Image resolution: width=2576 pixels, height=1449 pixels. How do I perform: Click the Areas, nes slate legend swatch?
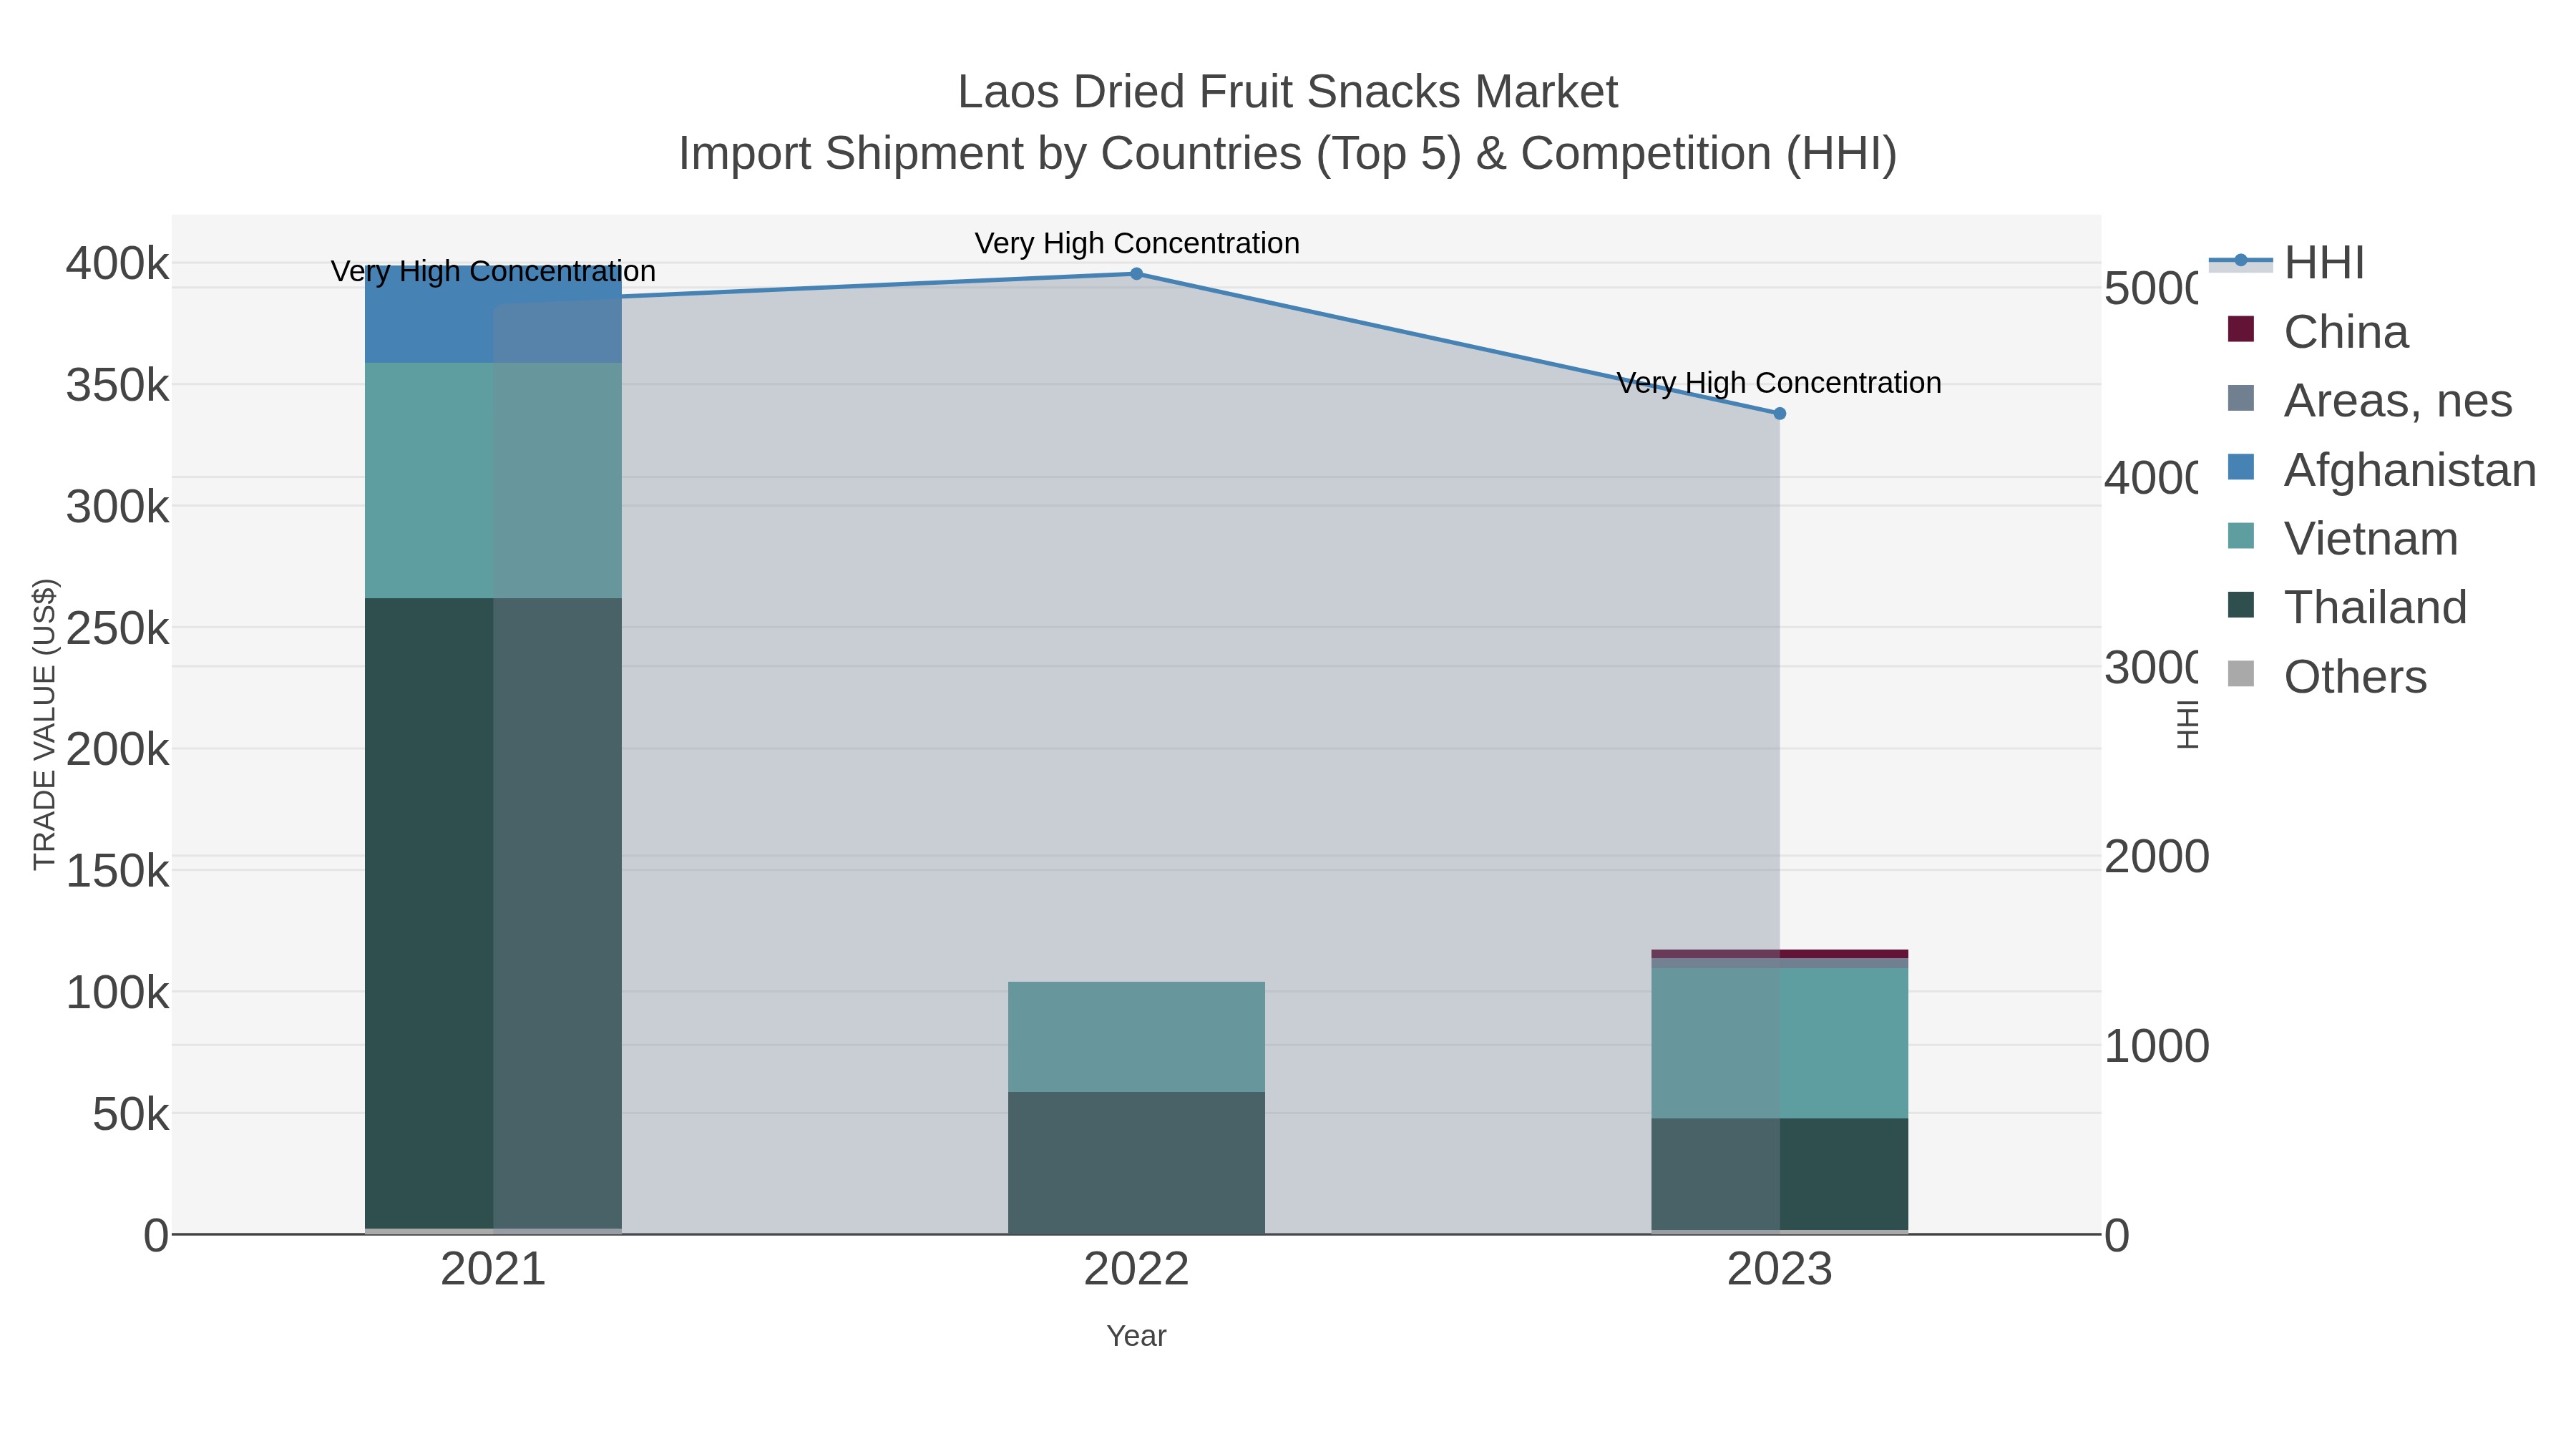[x=2241, y=398]
